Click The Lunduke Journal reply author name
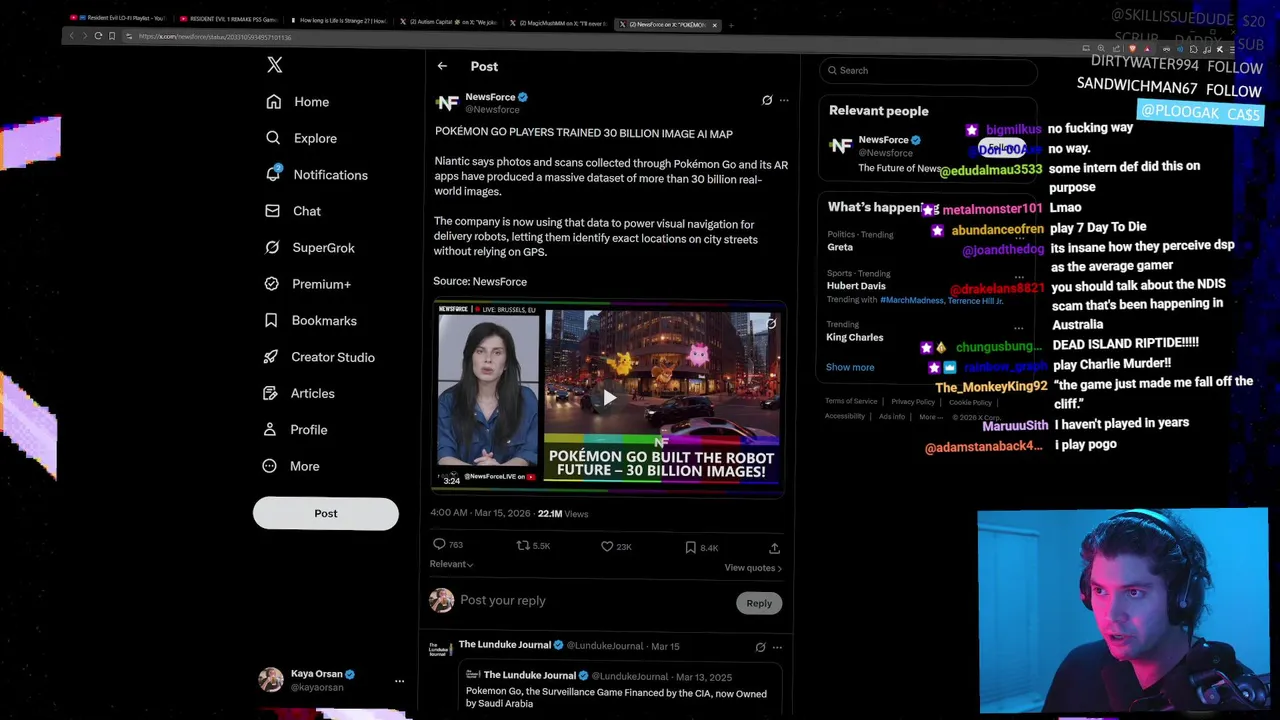Screen dimensions: 1280x720 (x=505, y=645)
